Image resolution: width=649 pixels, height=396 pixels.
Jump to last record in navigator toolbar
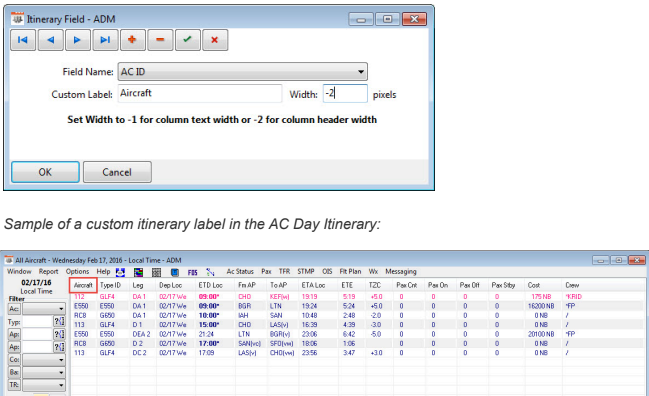(105, 40)
